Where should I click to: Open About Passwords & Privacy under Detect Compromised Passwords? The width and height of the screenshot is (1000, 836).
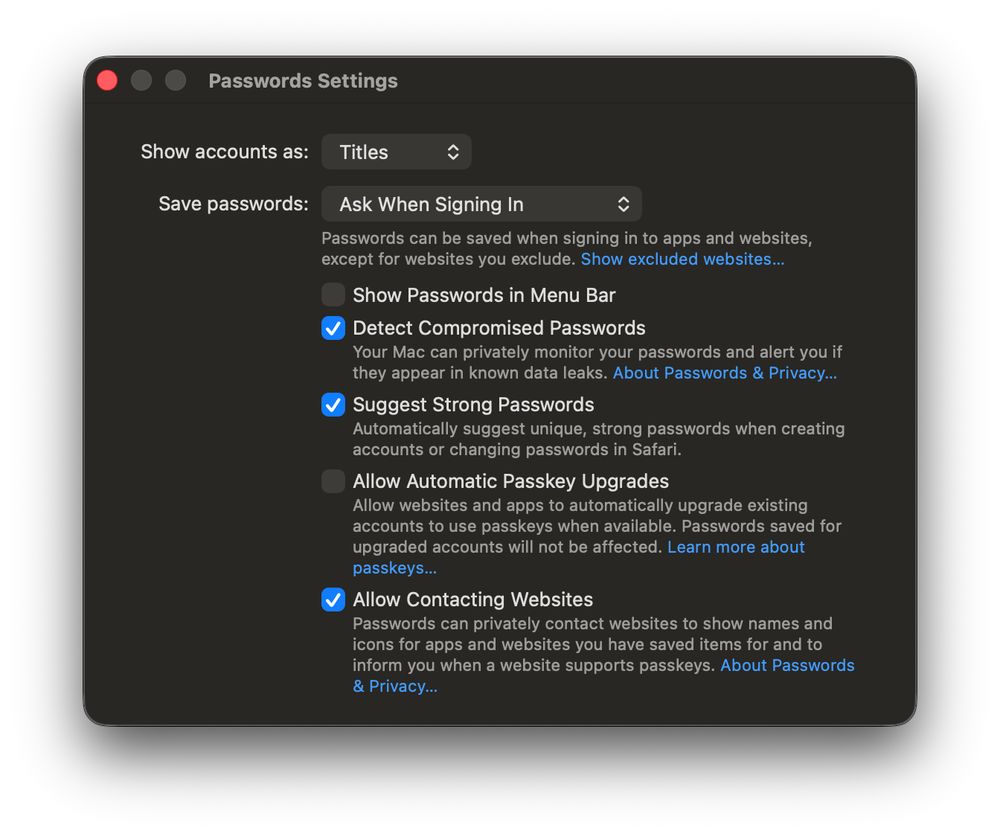(x=725, y=372)
